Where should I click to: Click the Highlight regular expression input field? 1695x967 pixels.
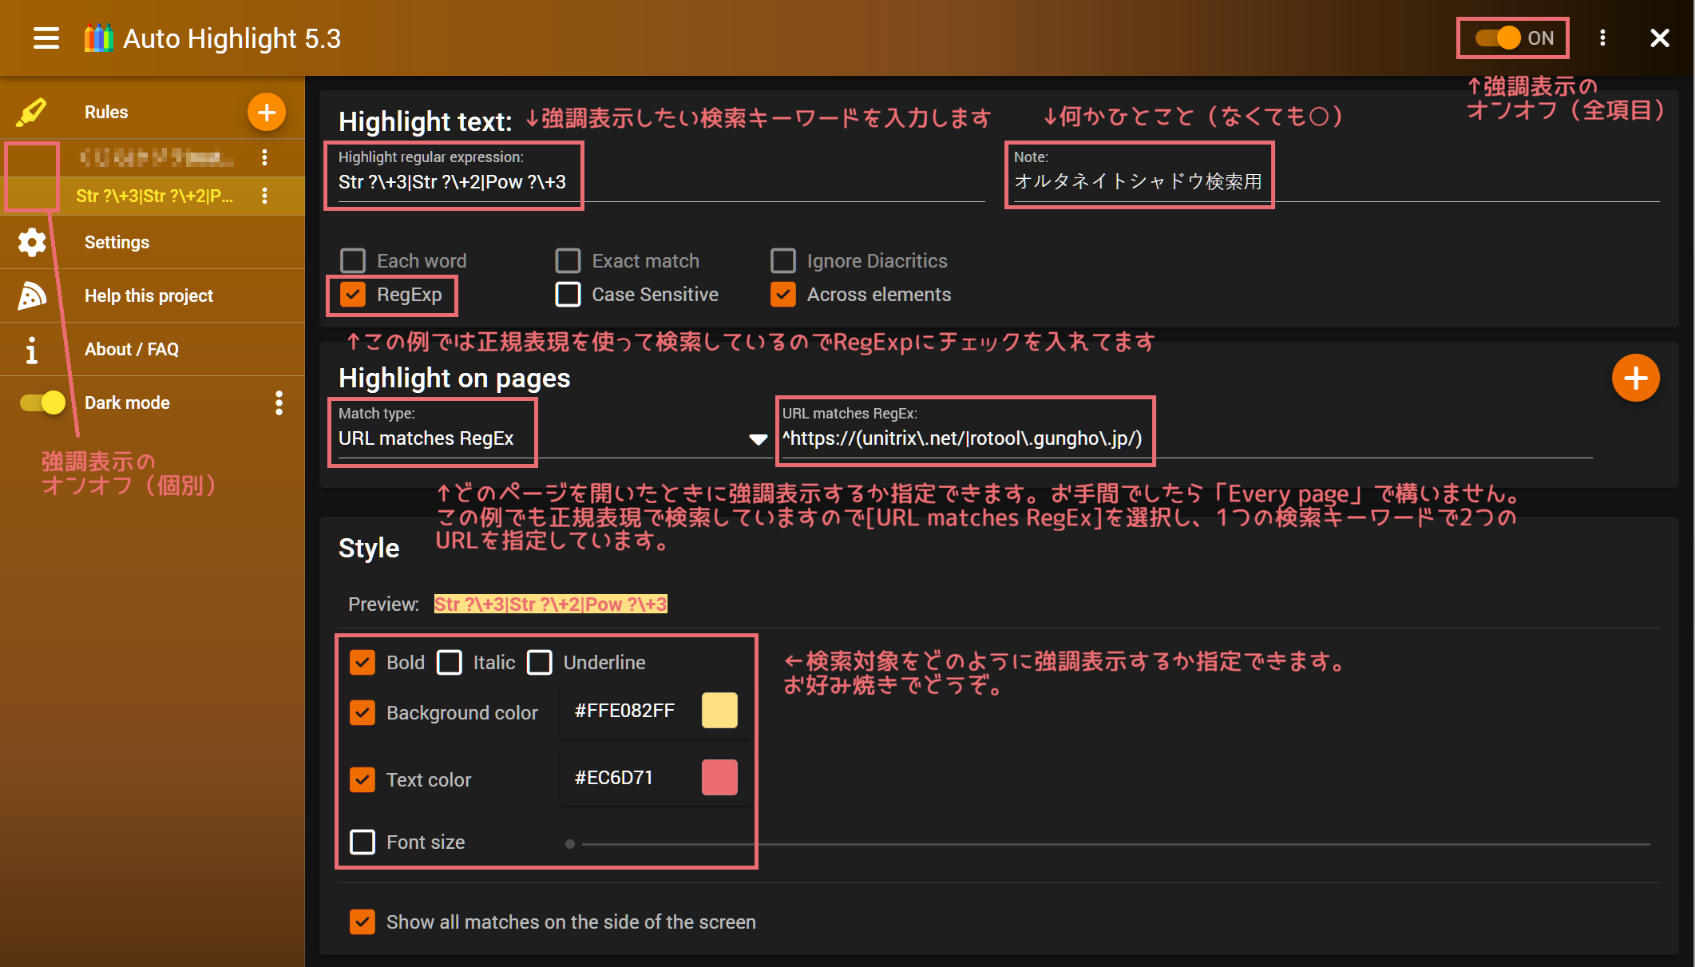(x=452, y=182)
